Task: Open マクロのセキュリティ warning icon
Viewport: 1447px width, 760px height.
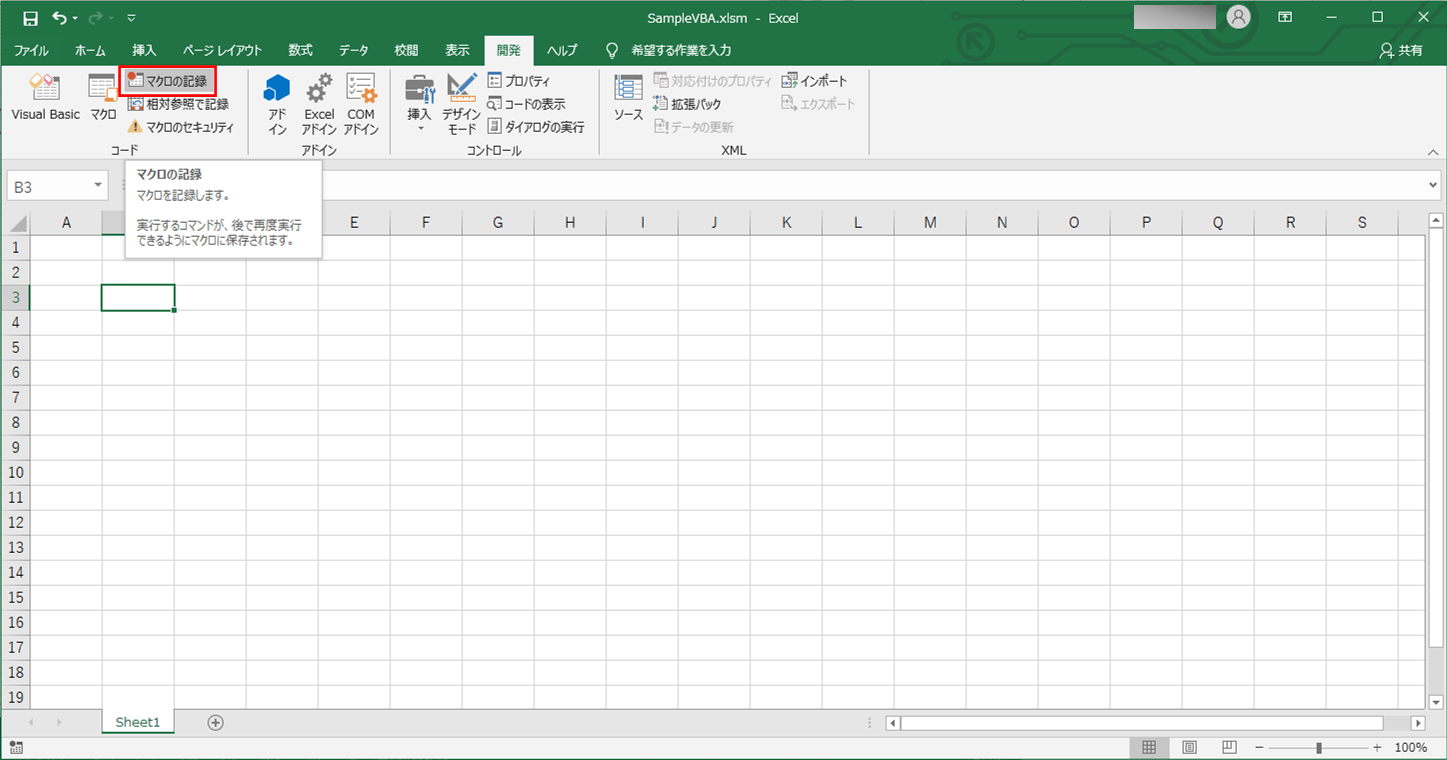Action: tap(136, 127)
